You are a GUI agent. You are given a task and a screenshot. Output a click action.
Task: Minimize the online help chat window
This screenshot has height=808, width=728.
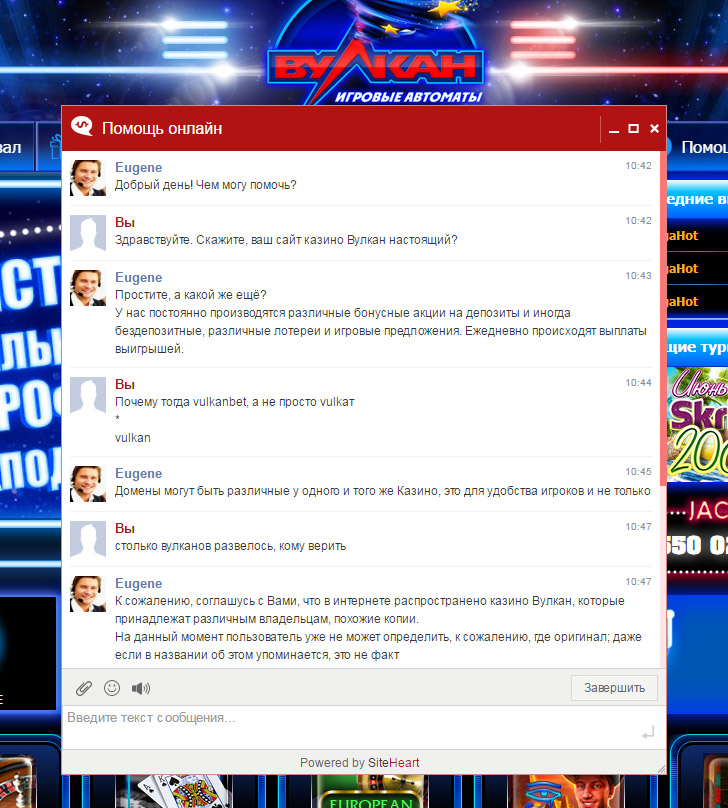click(x=614, y=129)
